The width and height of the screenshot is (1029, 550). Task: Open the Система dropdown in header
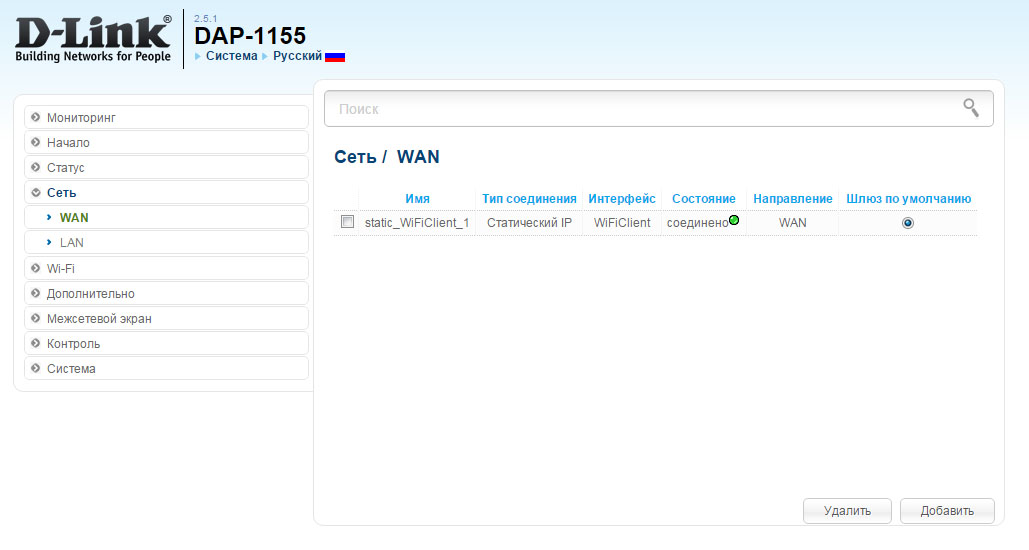click(231, 56)
